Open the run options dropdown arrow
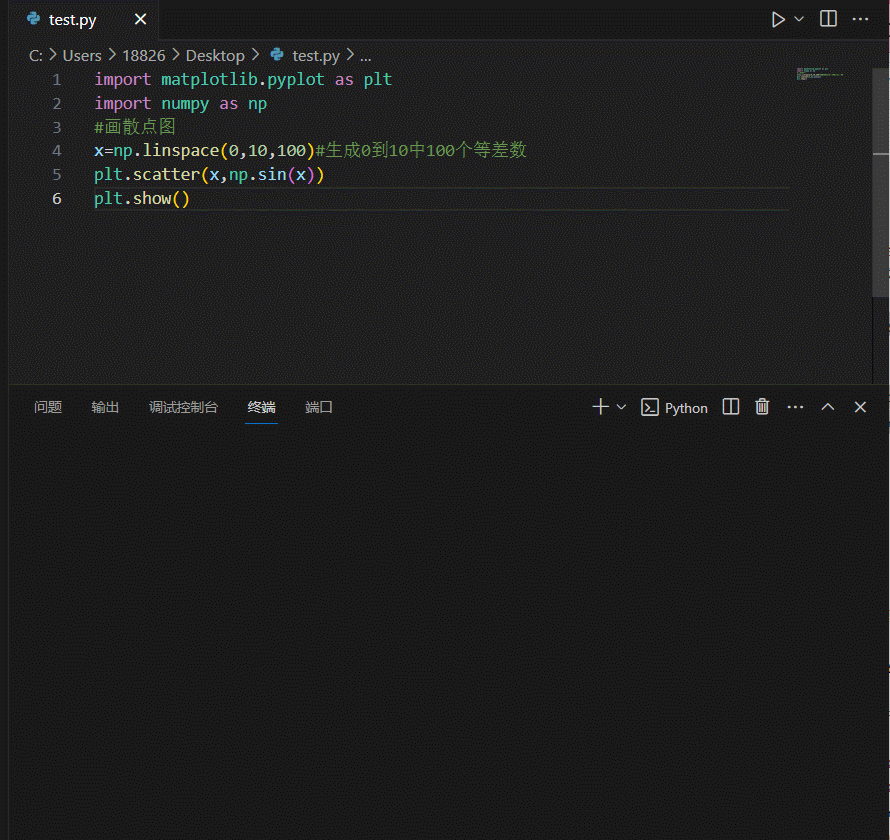 (799, 19)
